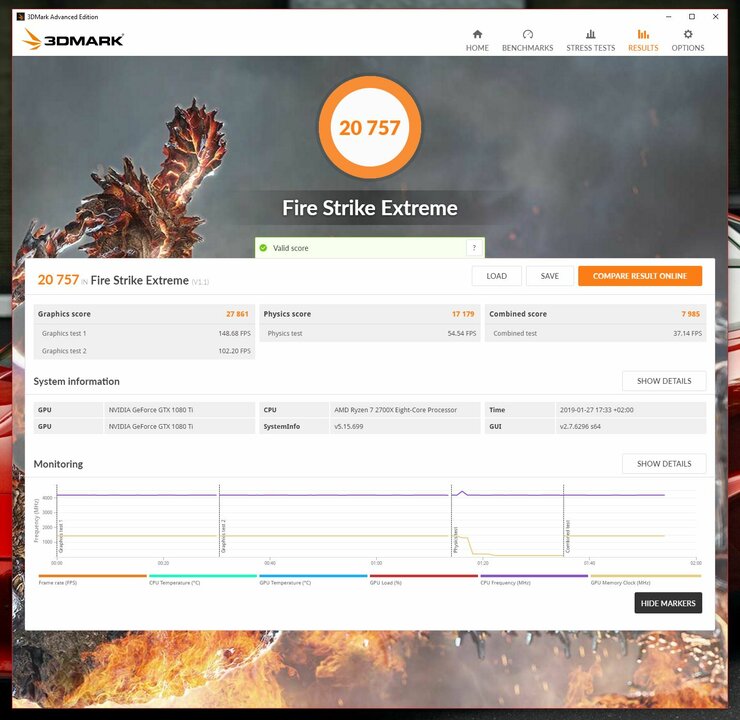Screen dimensions: 740x720
Task: Click the Physics score value 17 179
Action: pos(463,314)
